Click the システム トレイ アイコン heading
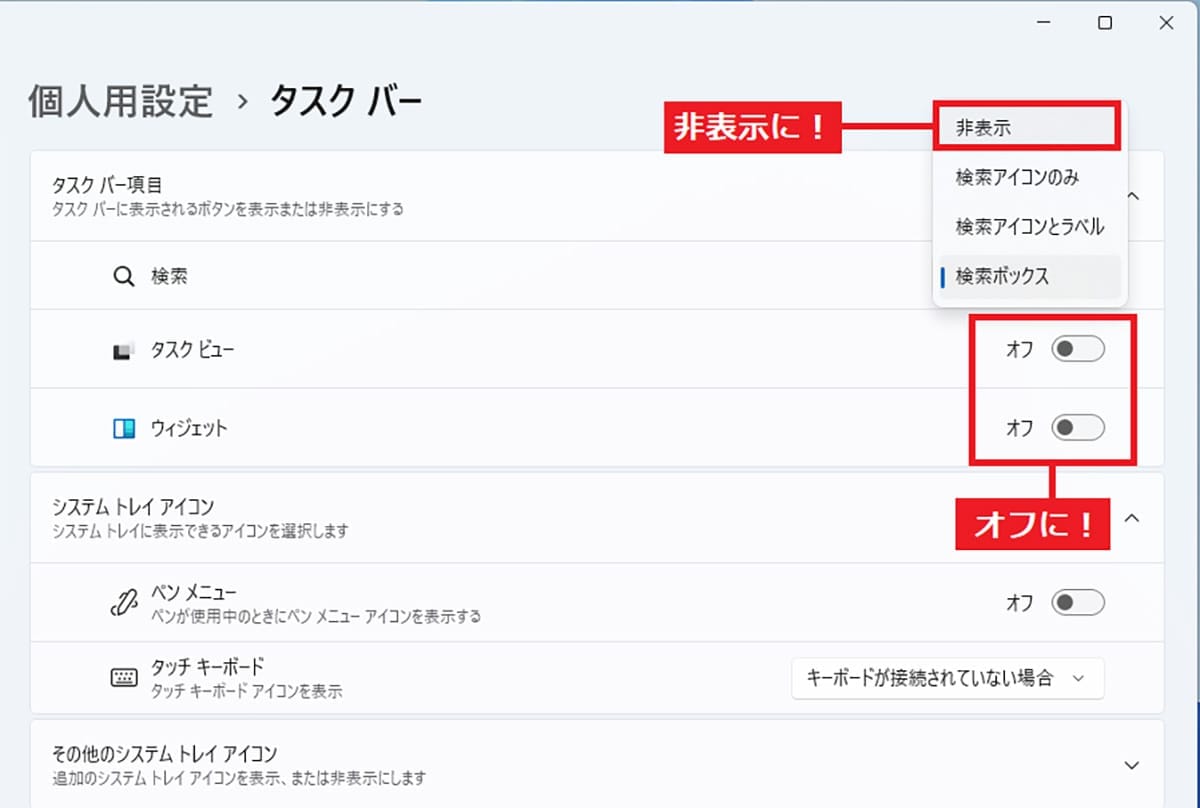This screenshot has height=808, width=1200. coord(133,507)
